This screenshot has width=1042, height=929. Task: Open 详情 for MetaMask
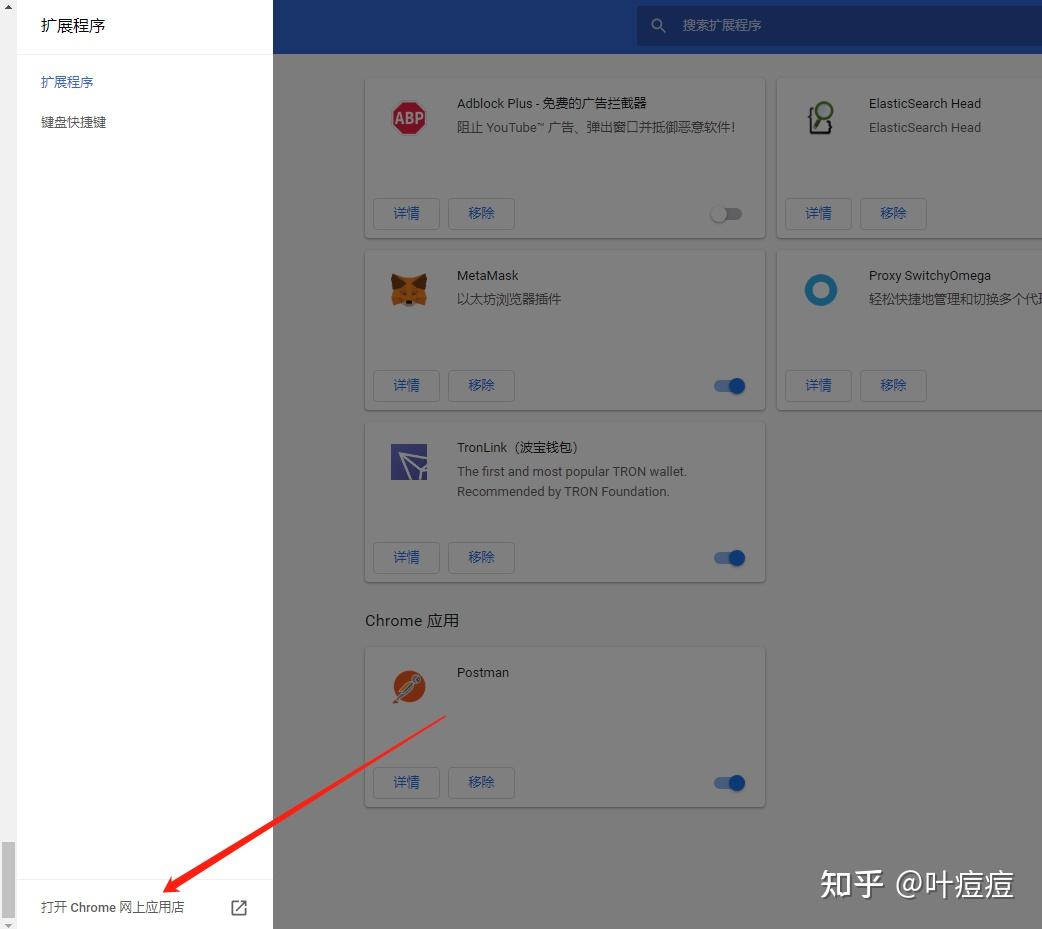coord(406,385)
